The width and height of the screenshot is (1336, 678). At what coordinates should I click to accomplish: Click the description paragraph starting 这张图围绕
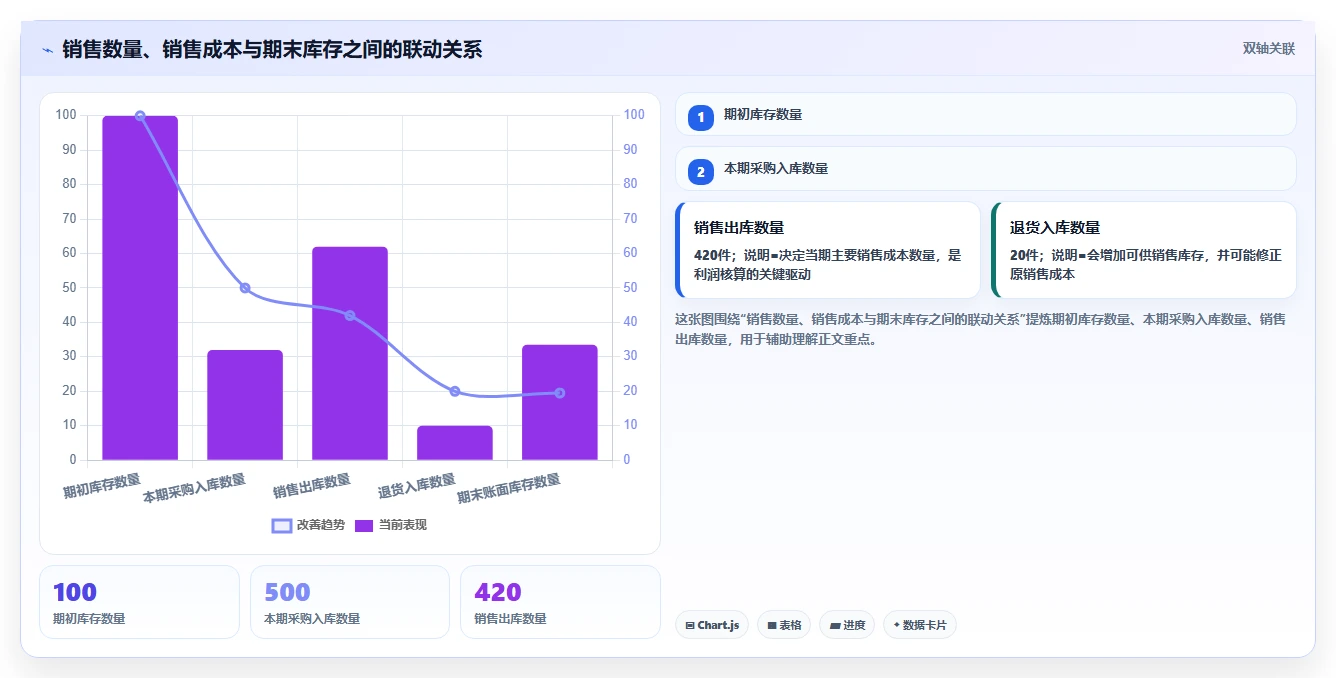[981, 329]
